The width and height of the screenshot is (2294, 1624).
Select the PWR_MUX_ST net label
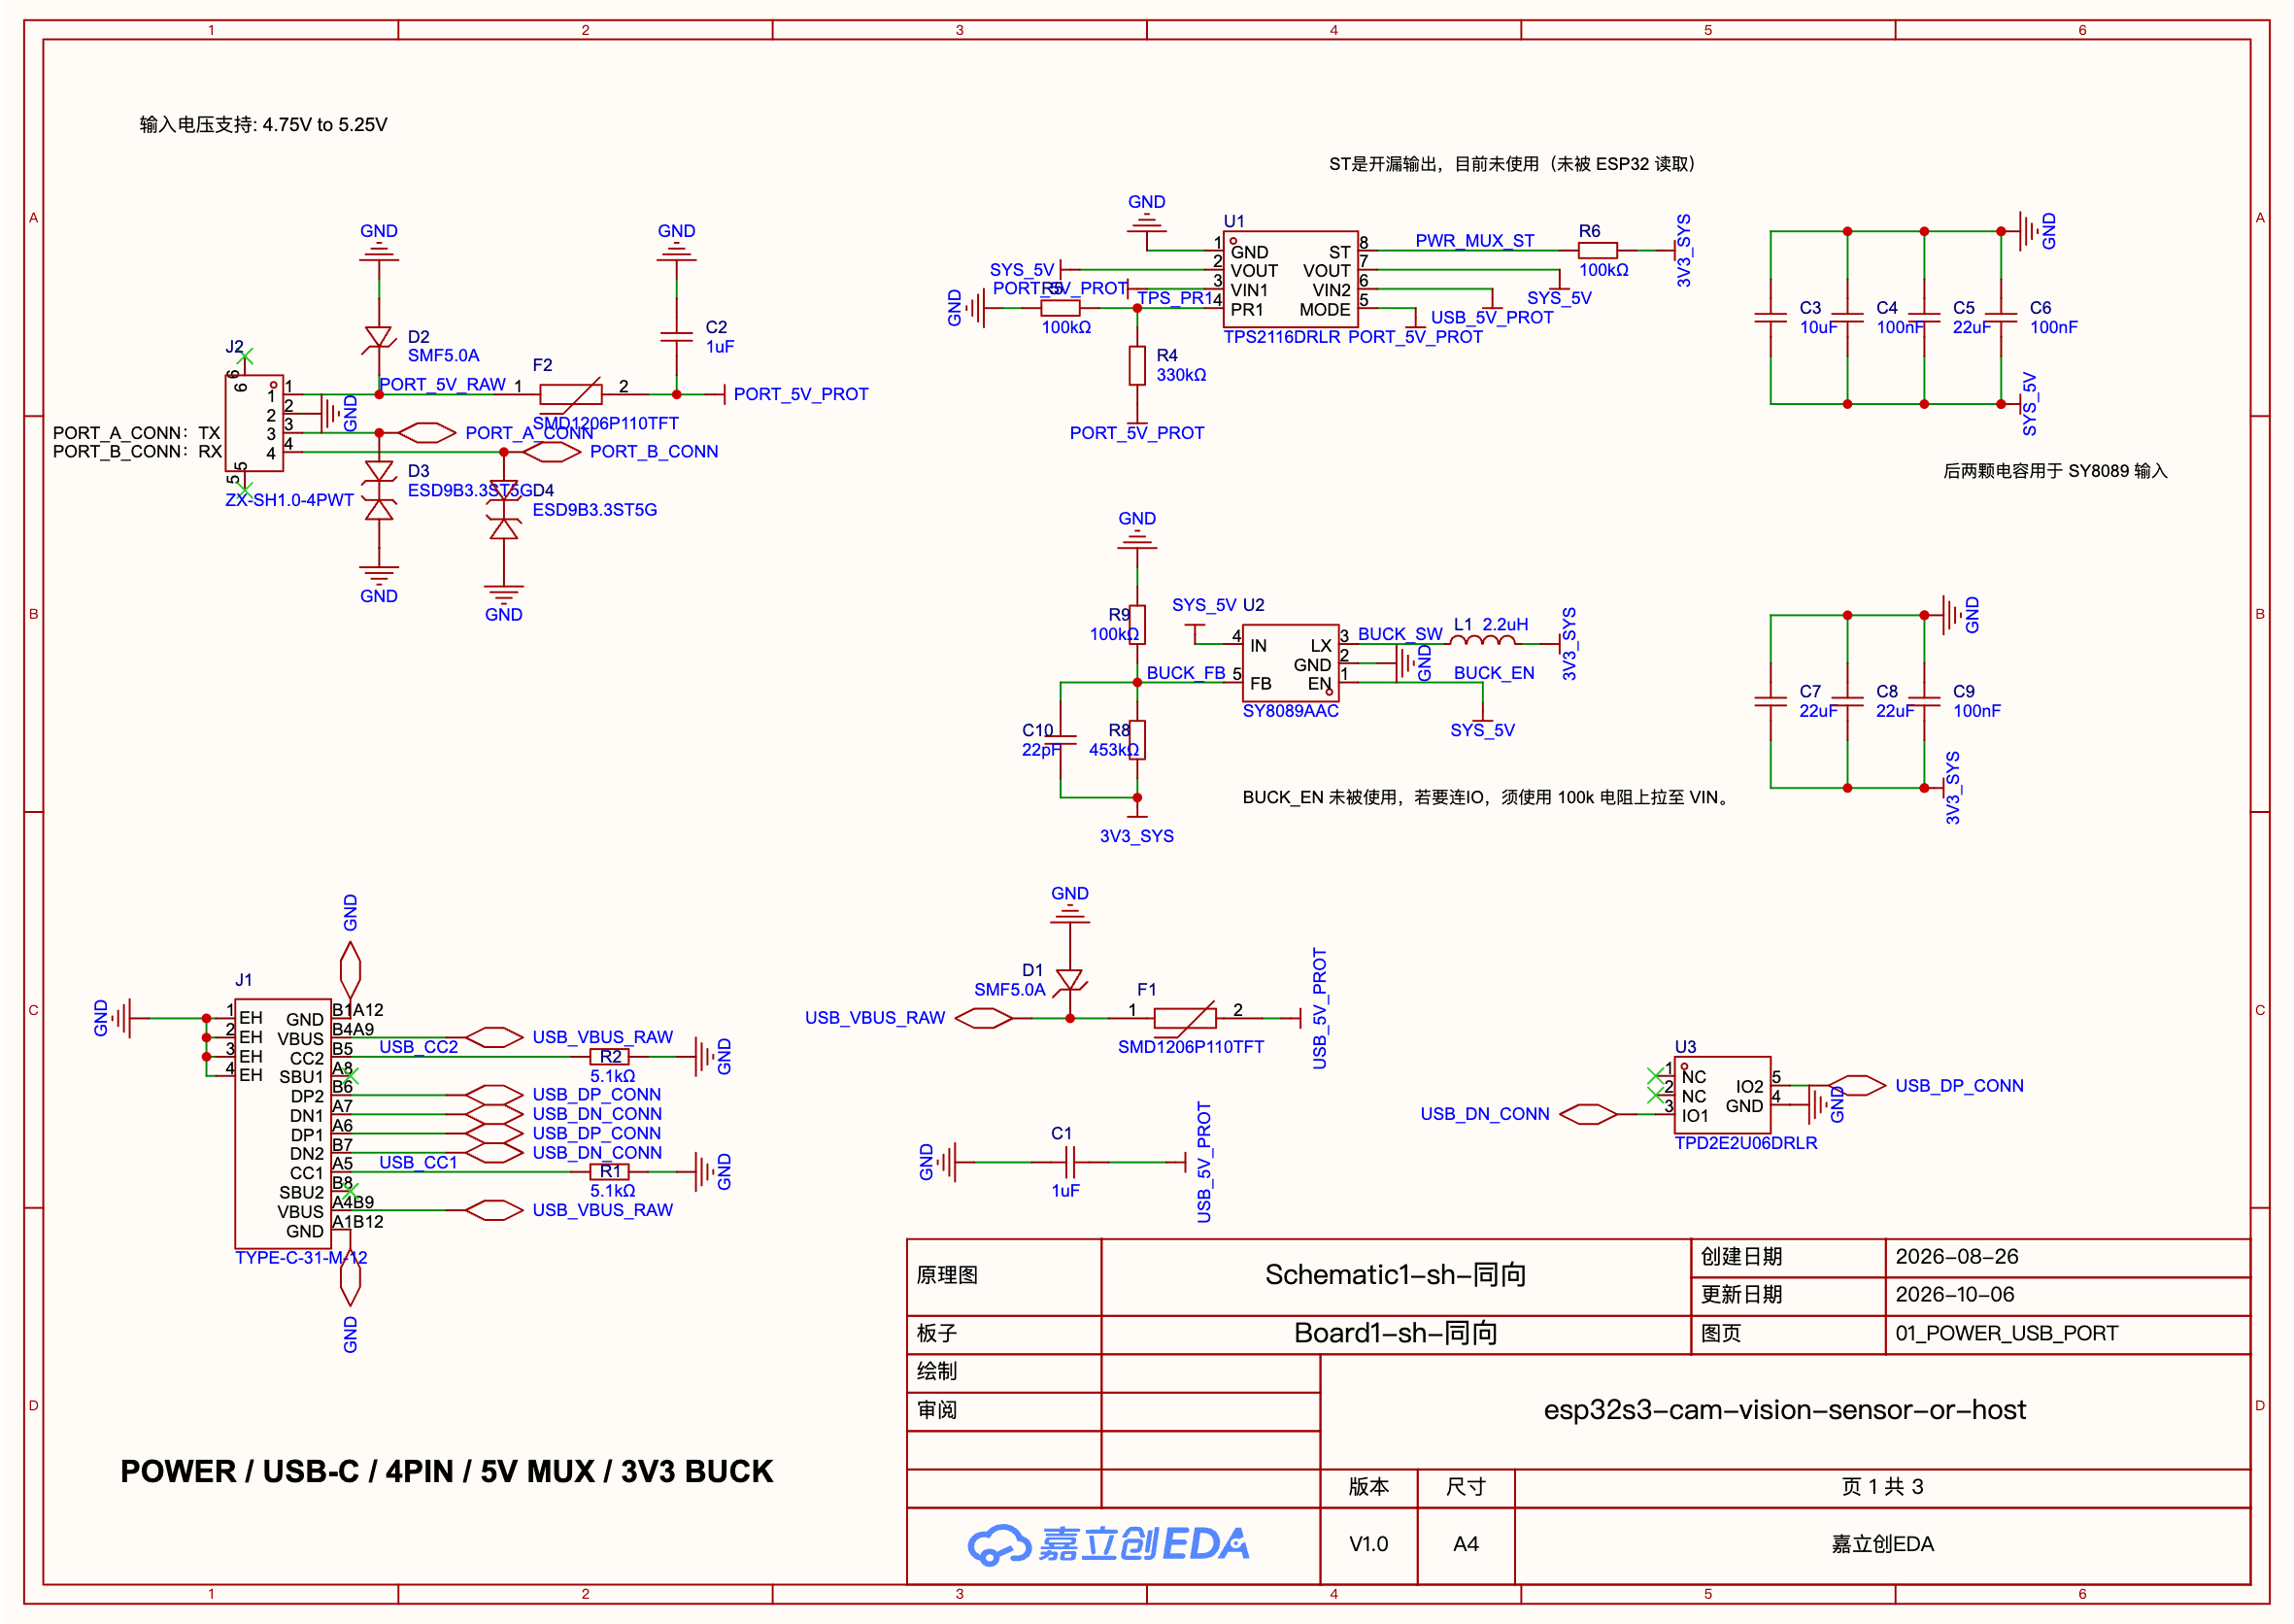tap(1474, 241)
